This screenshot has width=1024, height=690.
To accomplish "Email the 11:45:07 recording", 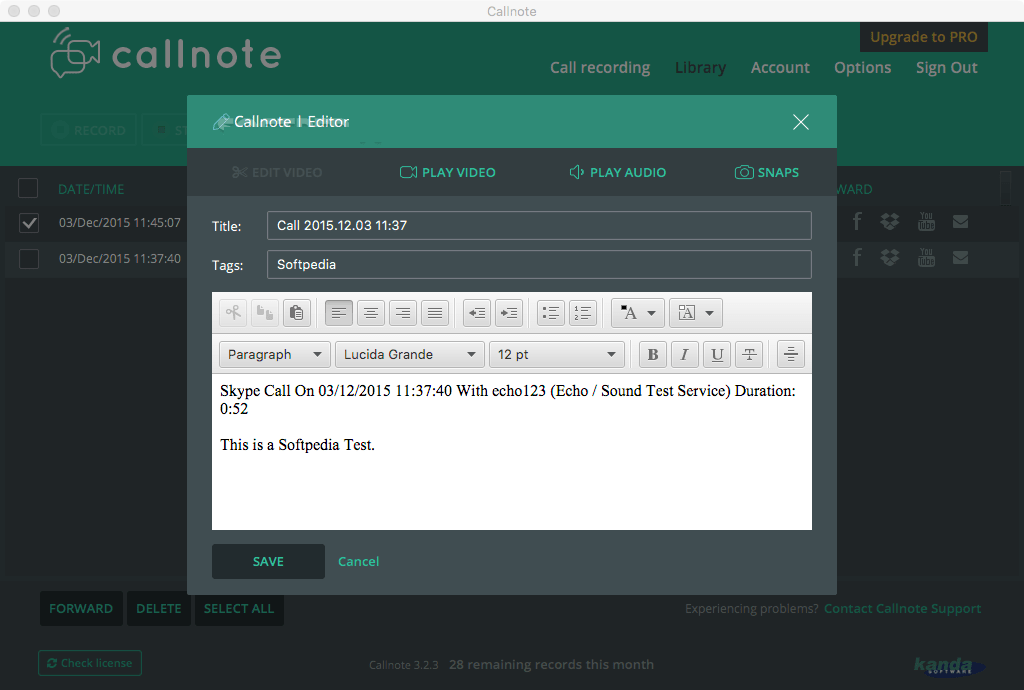I will pos(960,222).
